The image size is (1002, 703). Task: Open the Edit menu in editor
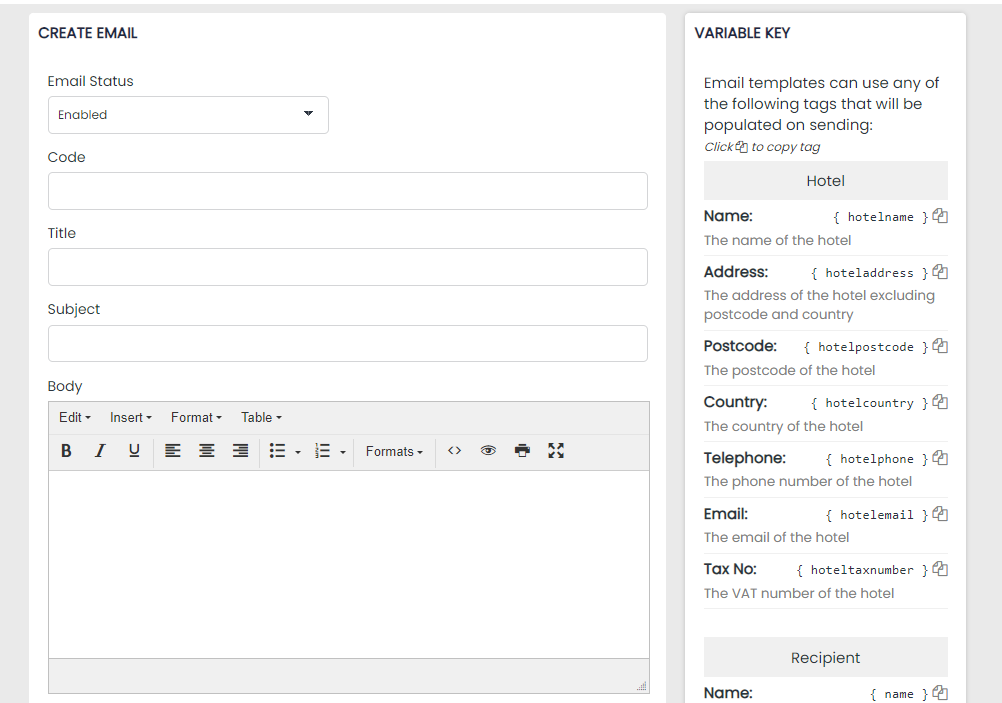click(x=75, y=418)
